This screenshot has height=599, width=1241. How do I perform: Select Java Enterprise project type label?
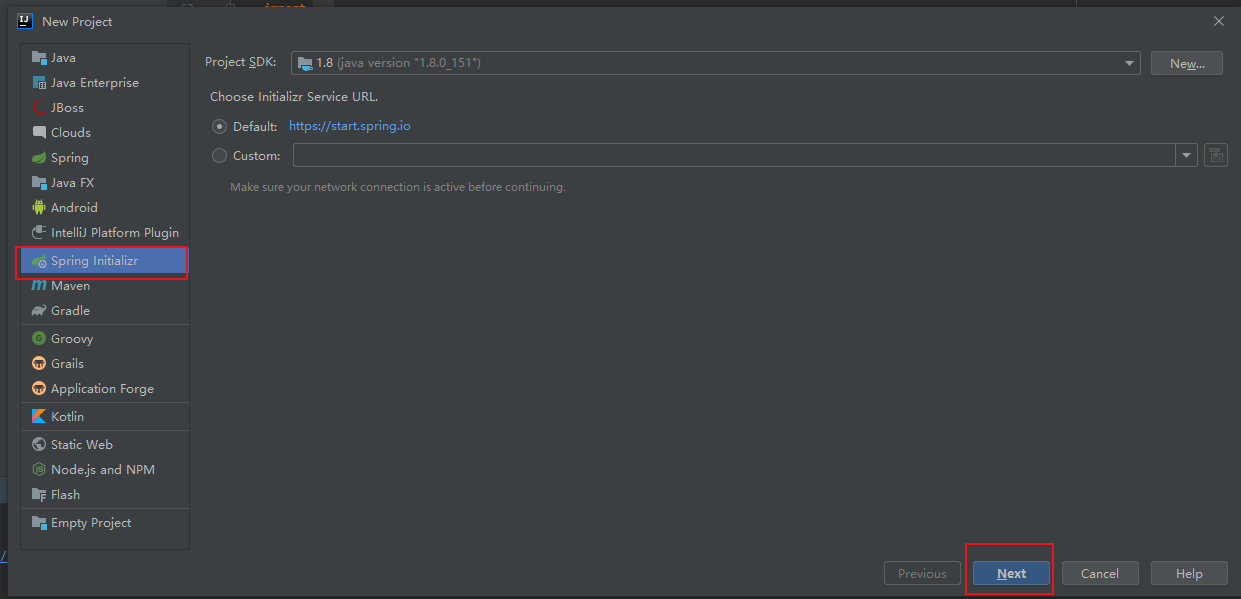coord(95,83)
